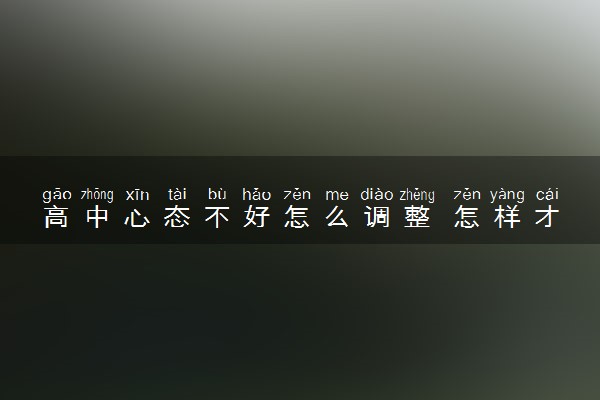The image size is (600, 400).
Task: Click the character 好 in the caption
Action: [x=257, y=217]
